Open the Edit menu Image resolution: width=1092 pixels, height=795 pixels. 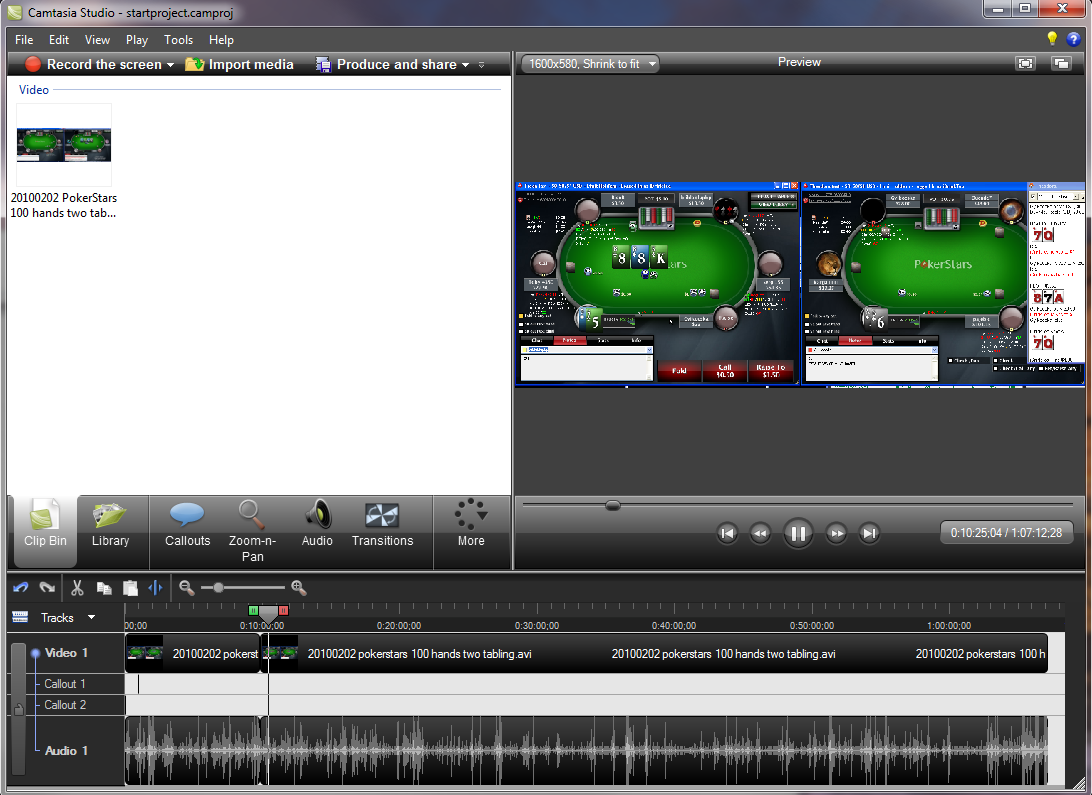click(58, 40)
